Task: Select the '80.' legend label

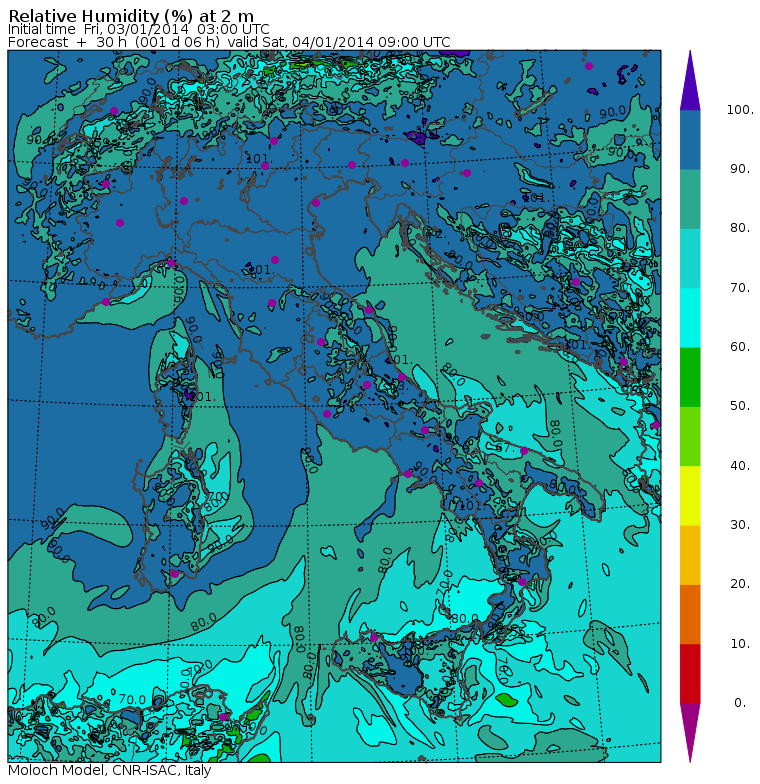Action: (x=740, y=228)
